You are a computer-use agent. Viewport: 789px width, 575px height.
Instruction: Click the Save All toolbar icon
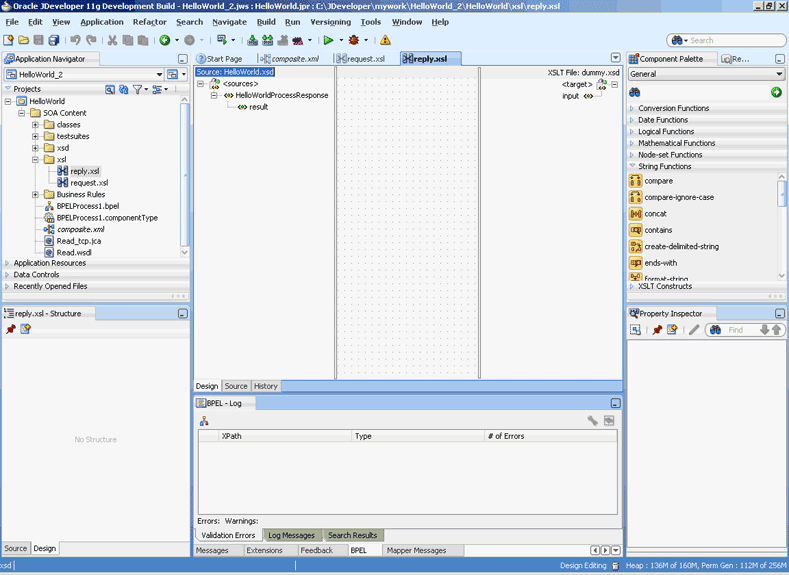click(54, 40)
